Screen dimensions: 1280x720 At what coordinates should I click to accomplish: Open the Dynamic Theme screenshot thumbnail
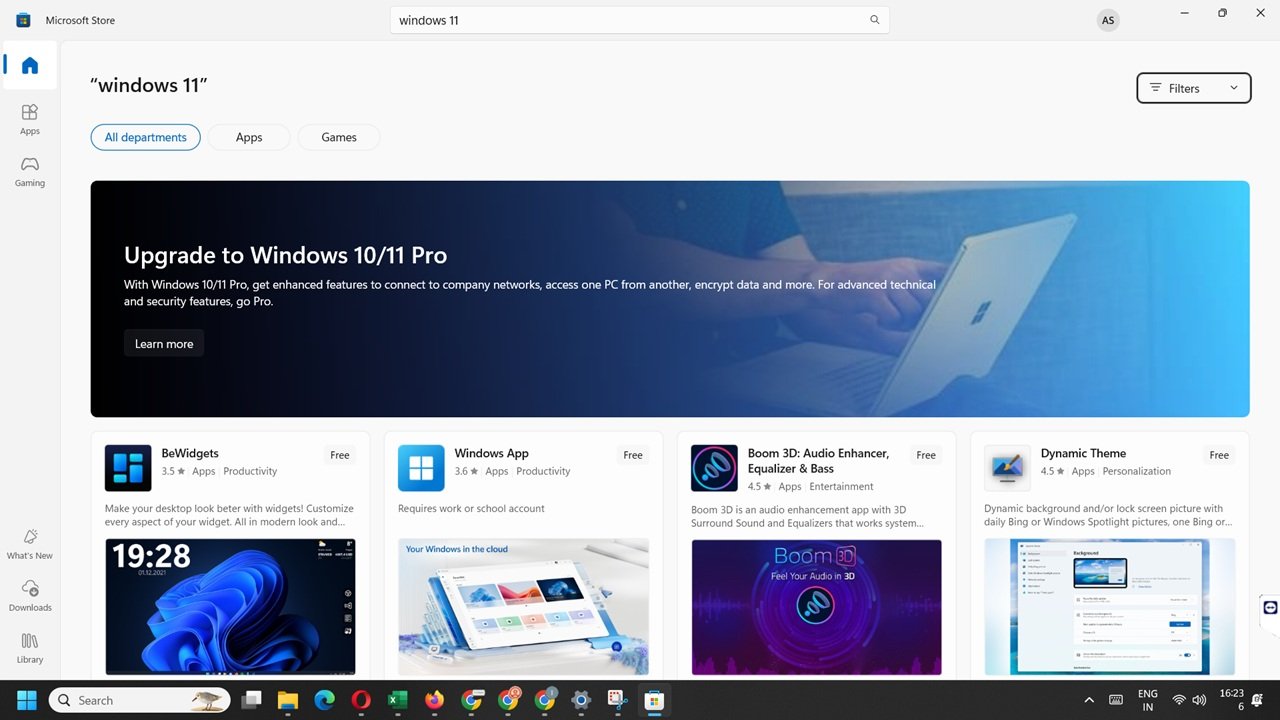pos(1109,607)
